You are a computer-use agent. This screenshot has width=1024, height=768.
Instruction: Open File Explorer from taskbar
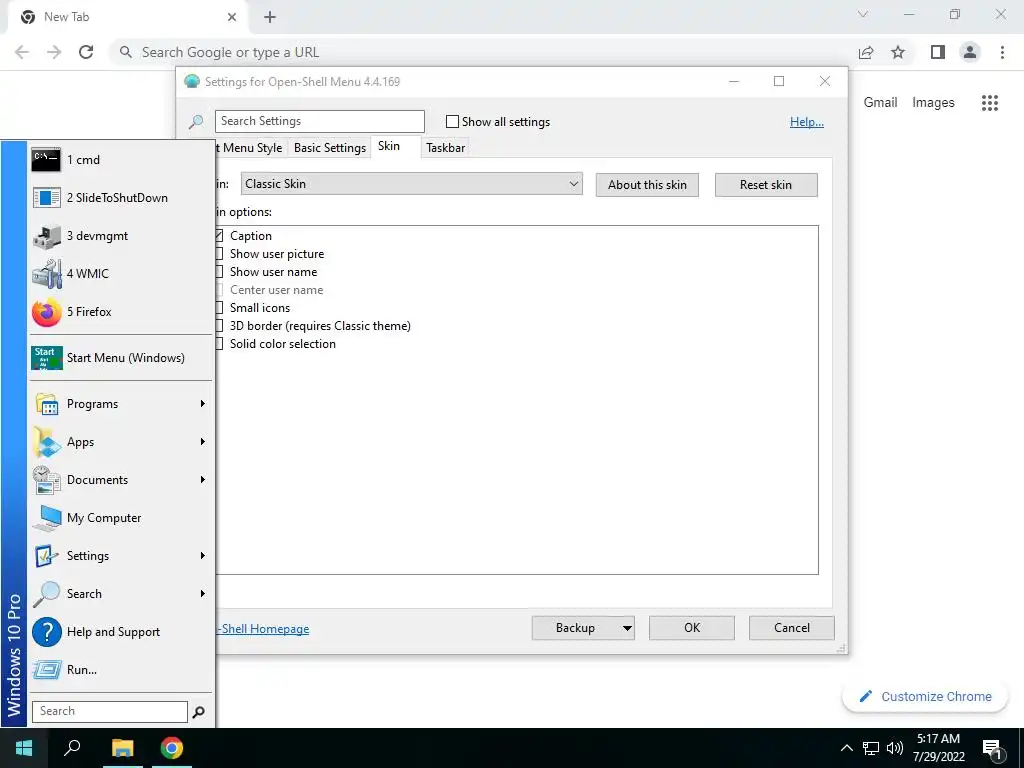122,748
